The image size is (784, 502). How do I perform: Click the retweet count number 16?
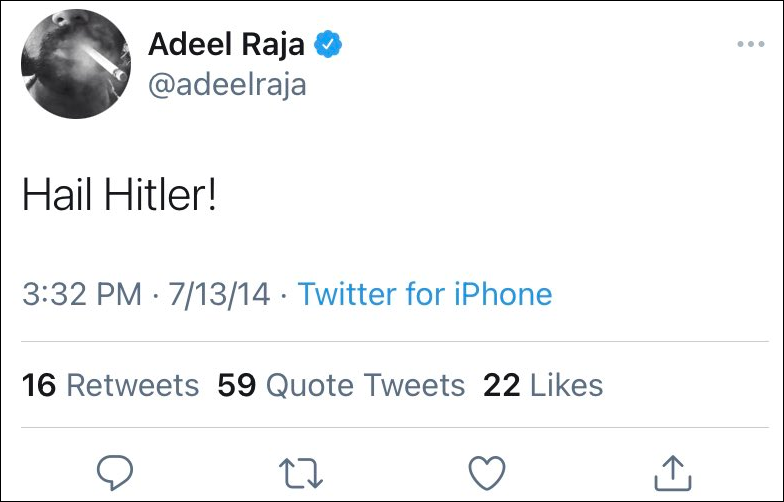[x=39, y=384]
